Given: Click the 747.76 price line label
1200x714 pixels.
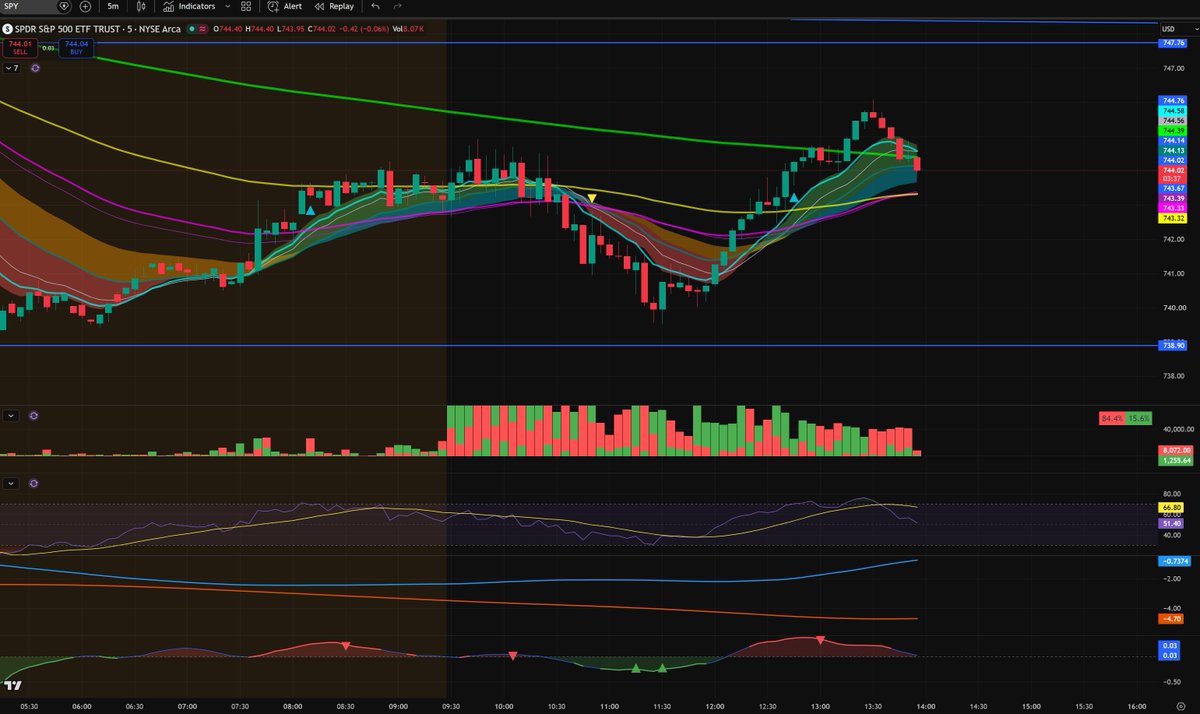Looking at the screenshot, I should (1172, 43).
